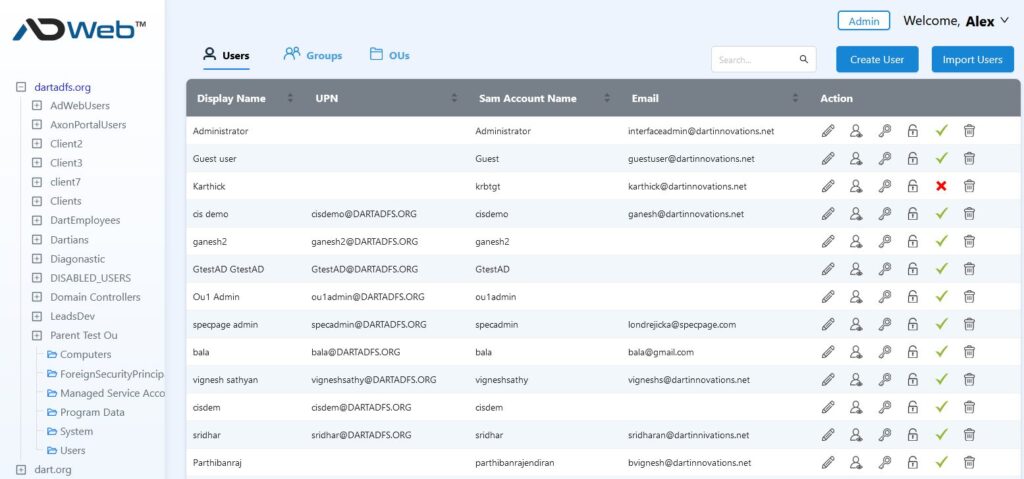Click Sam Account Name krbtgt

[x=488, y=186]
